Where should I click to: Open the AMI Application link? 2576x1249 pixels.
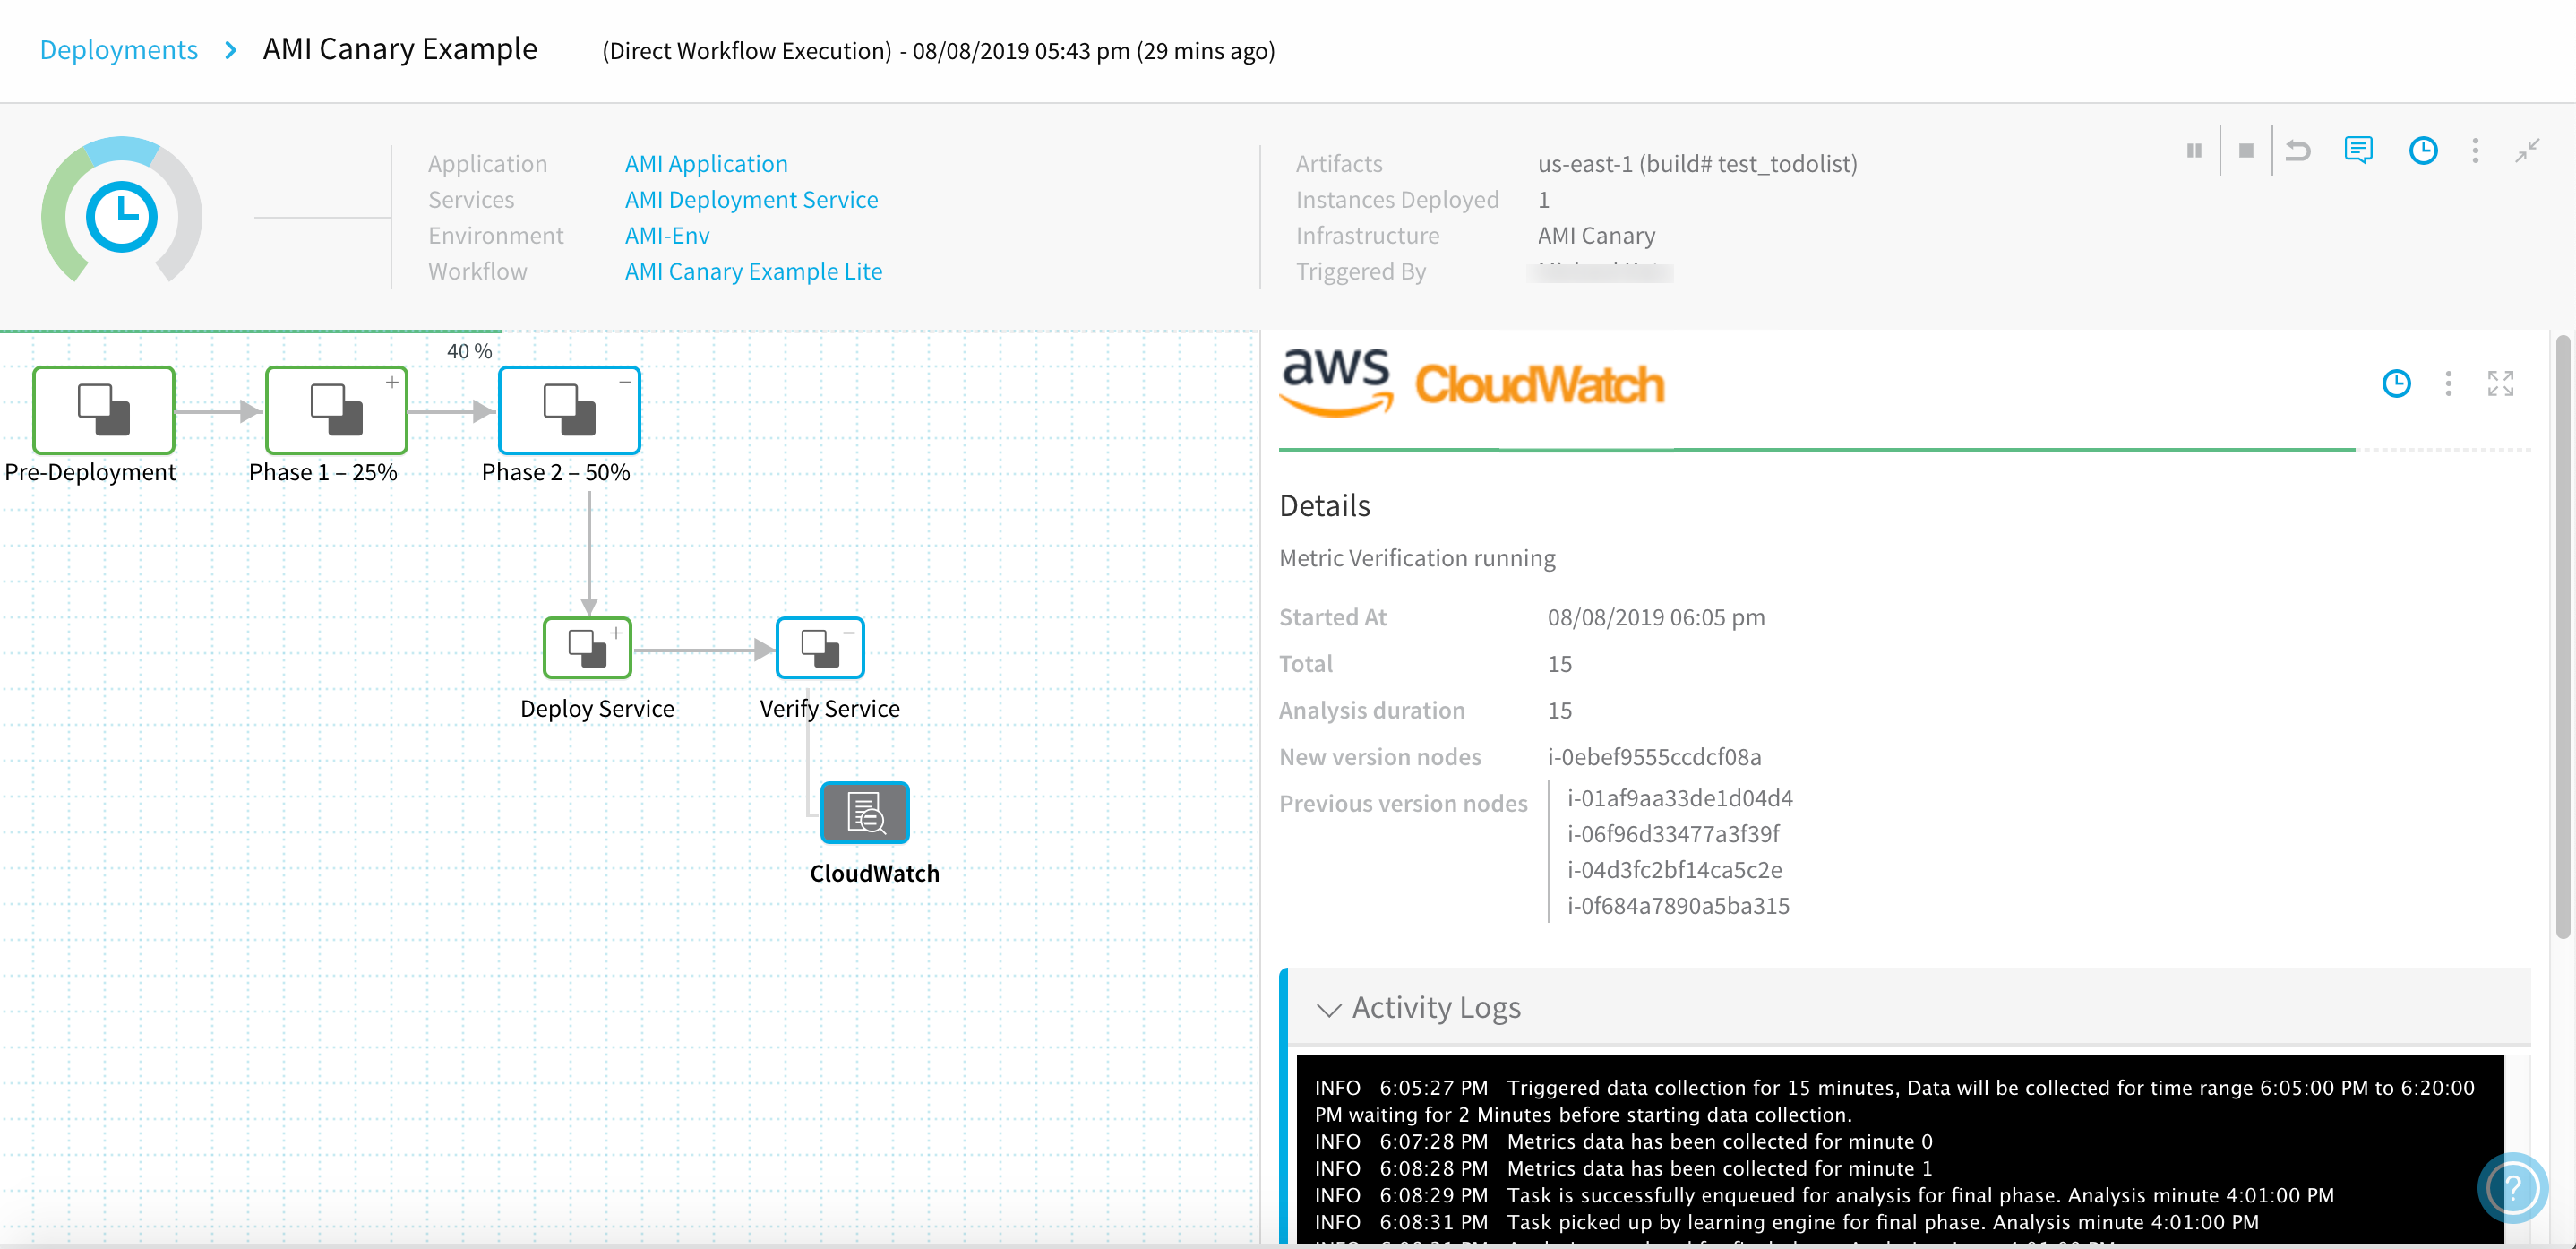coord(706,164)
